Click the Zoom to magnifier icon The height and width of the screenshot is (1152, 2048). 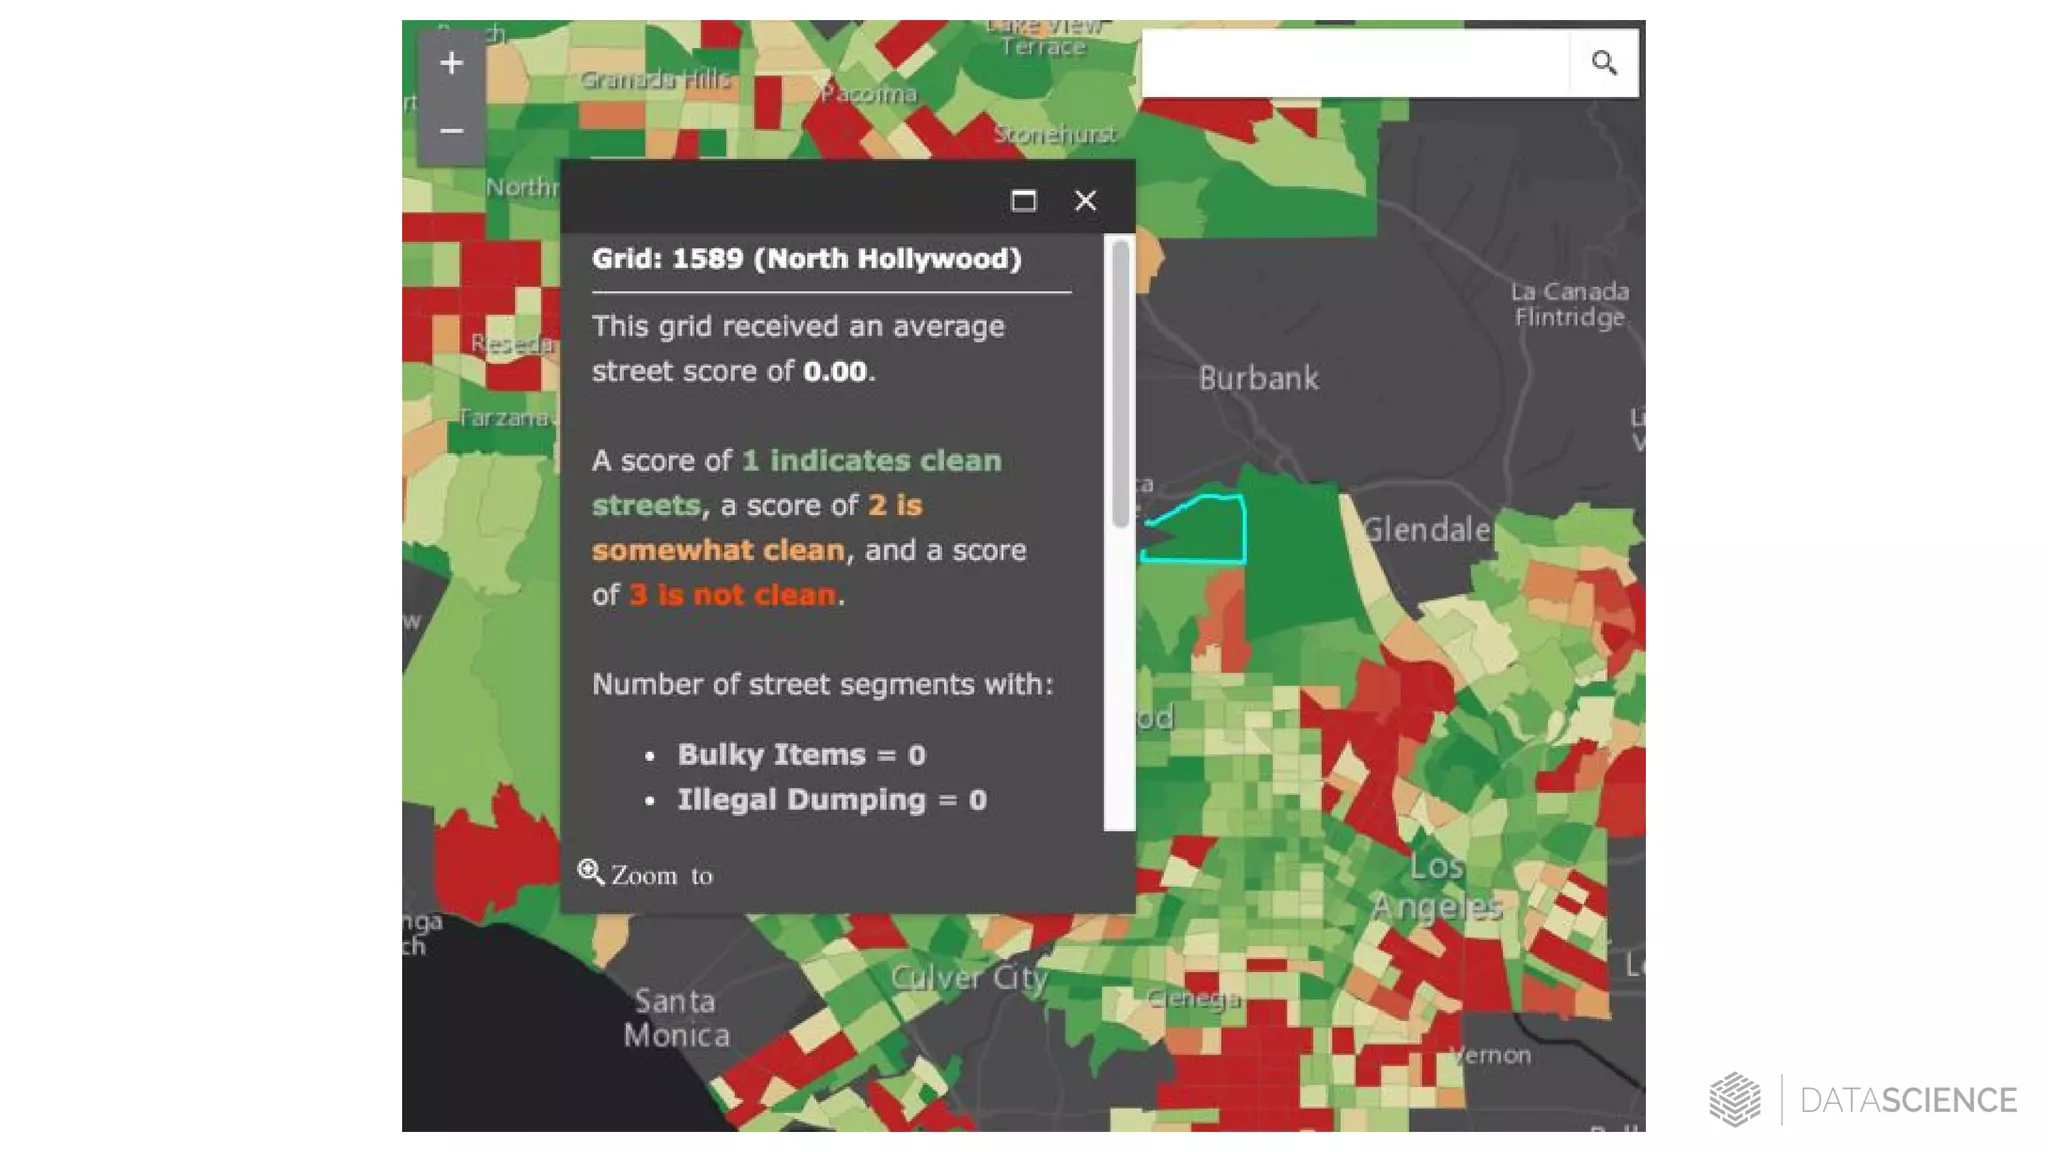pos(590,873)
